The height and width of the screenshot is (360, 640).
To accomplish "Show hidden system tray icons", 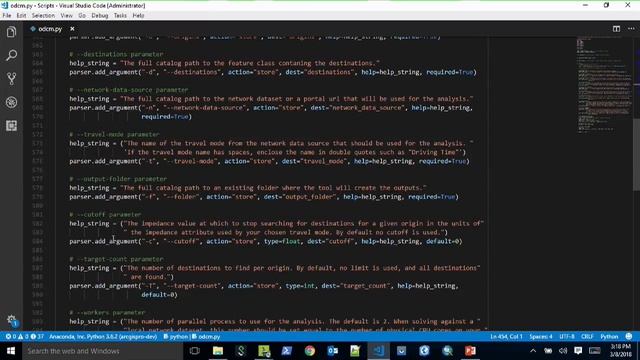I will 533,351.
